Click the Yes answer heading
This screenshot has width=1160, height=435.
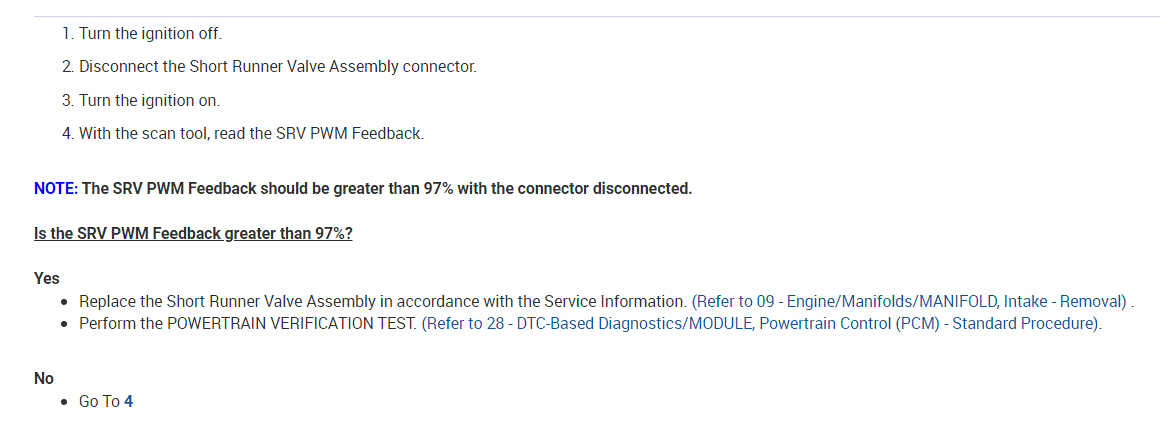46,278
